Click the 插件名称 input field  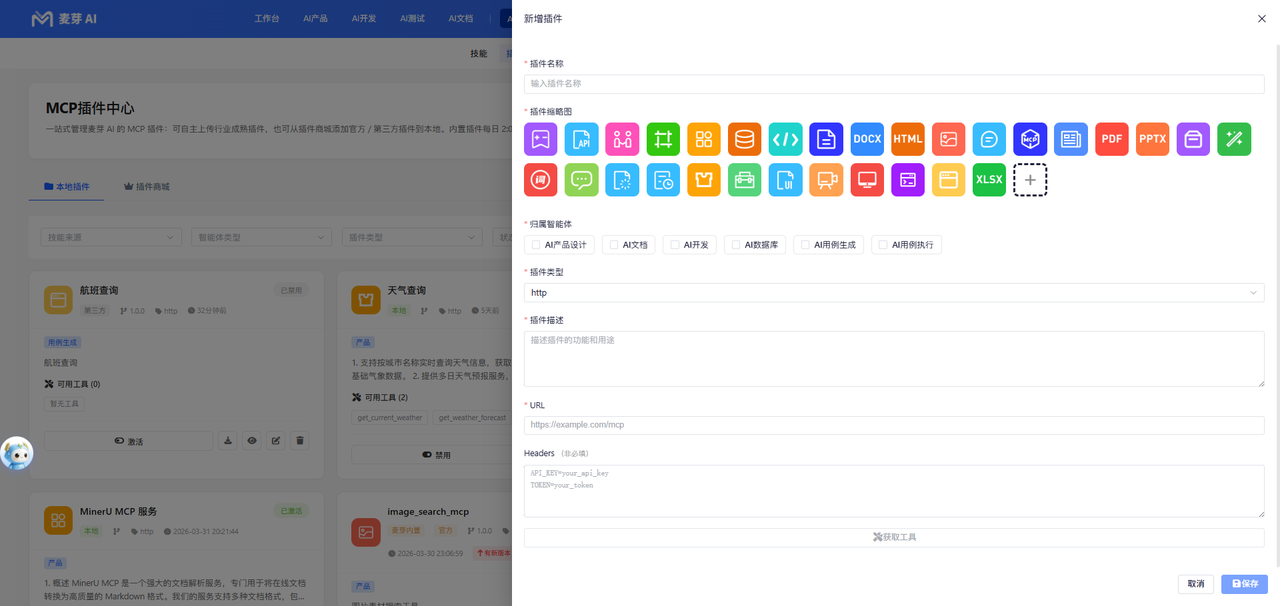click(894, 84)
